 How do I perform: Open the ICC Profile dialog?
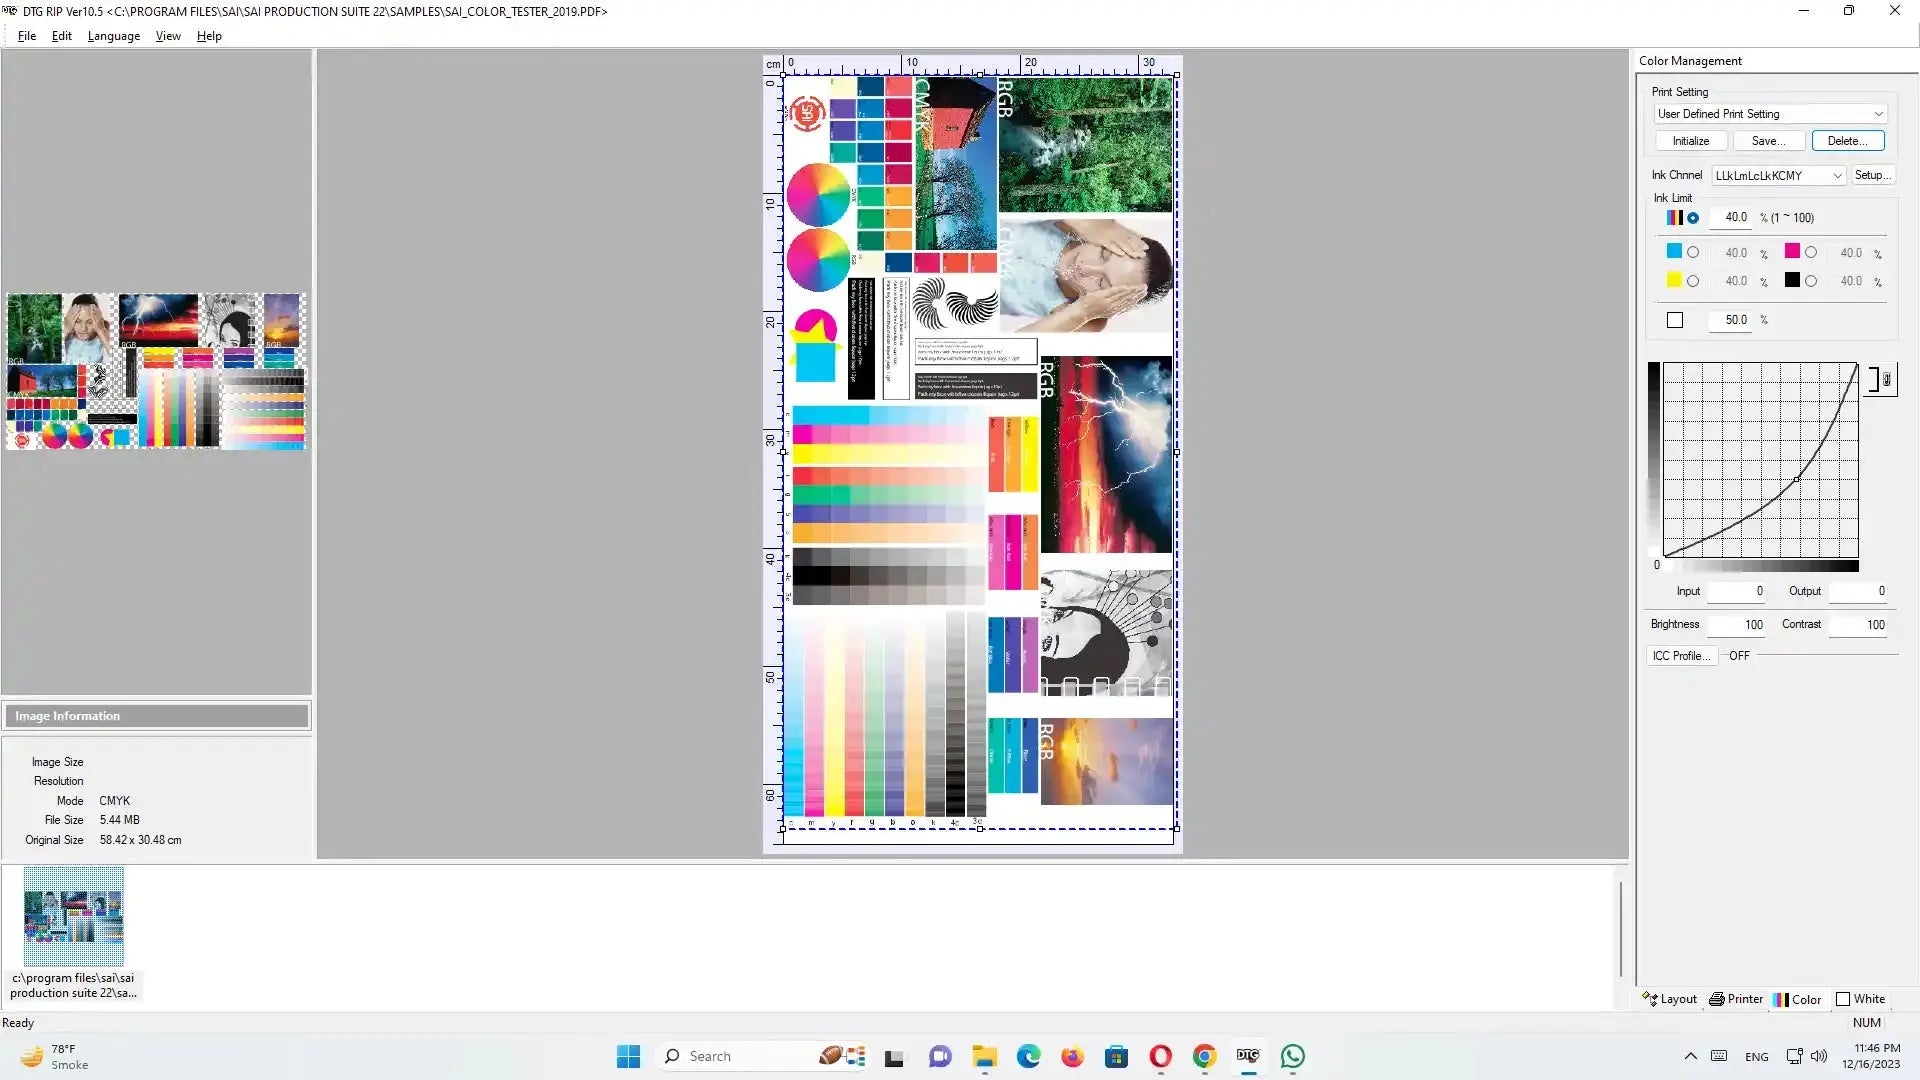[x=1681, y=655]
